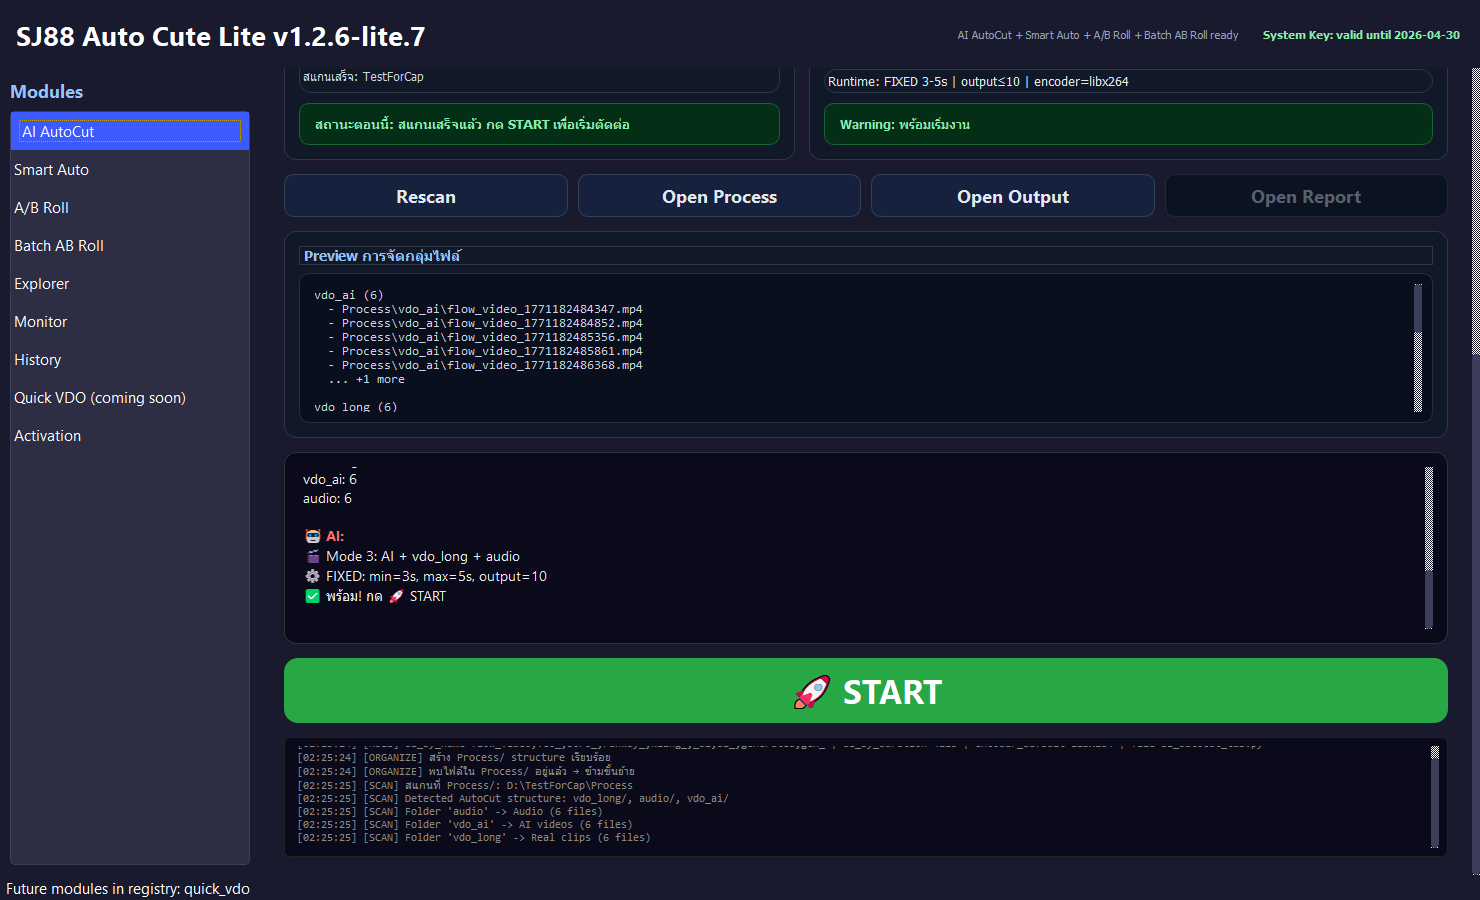The image size is (1480, 900).
Task: Click the Preview file list scrollbar
Action: click(x=1417, y=348)
